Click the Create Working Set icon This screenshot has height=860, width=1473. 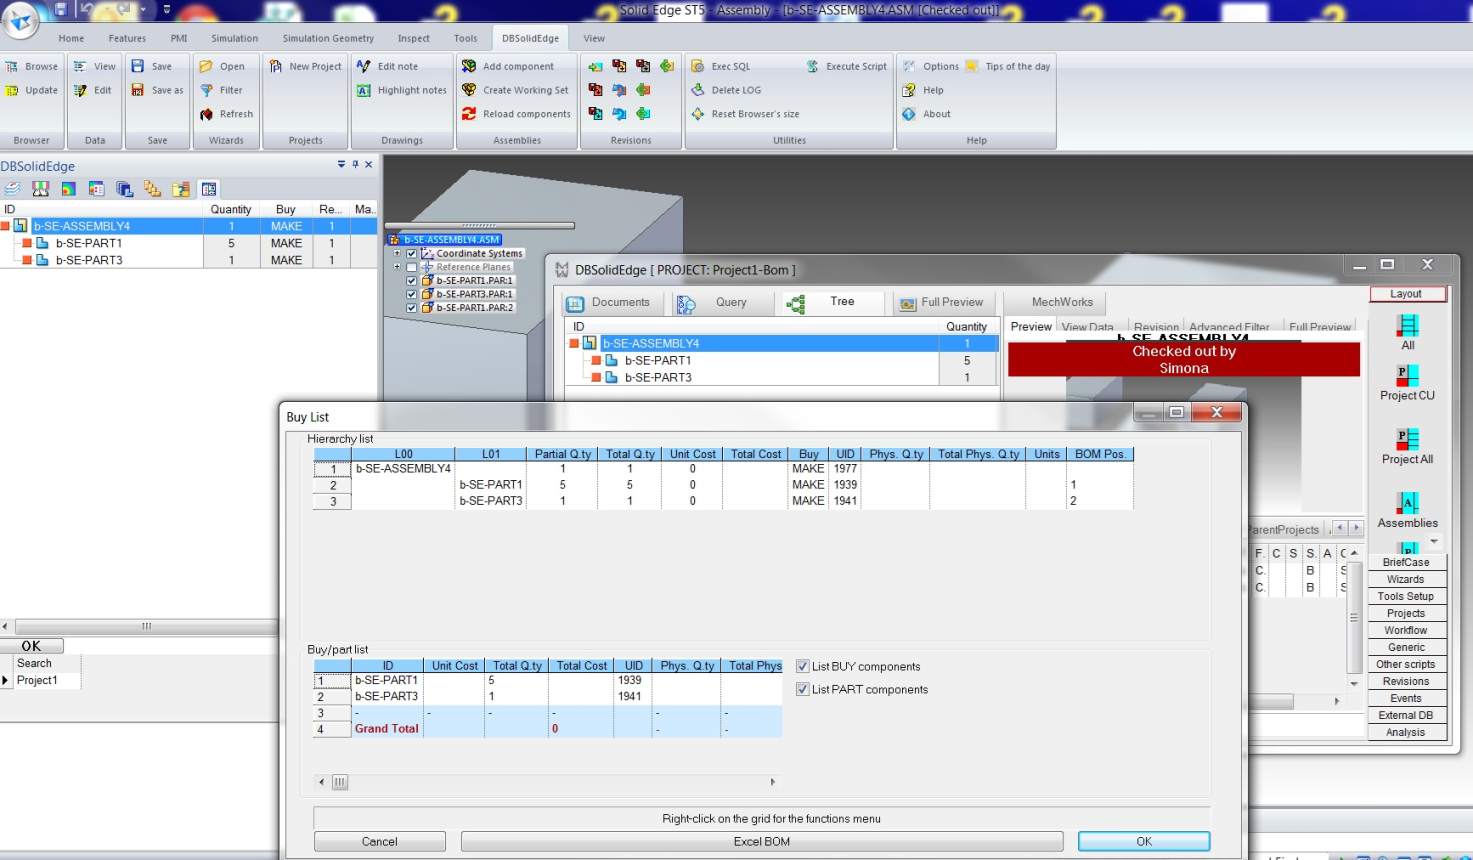pyautogui.click(x=469, y=90)
